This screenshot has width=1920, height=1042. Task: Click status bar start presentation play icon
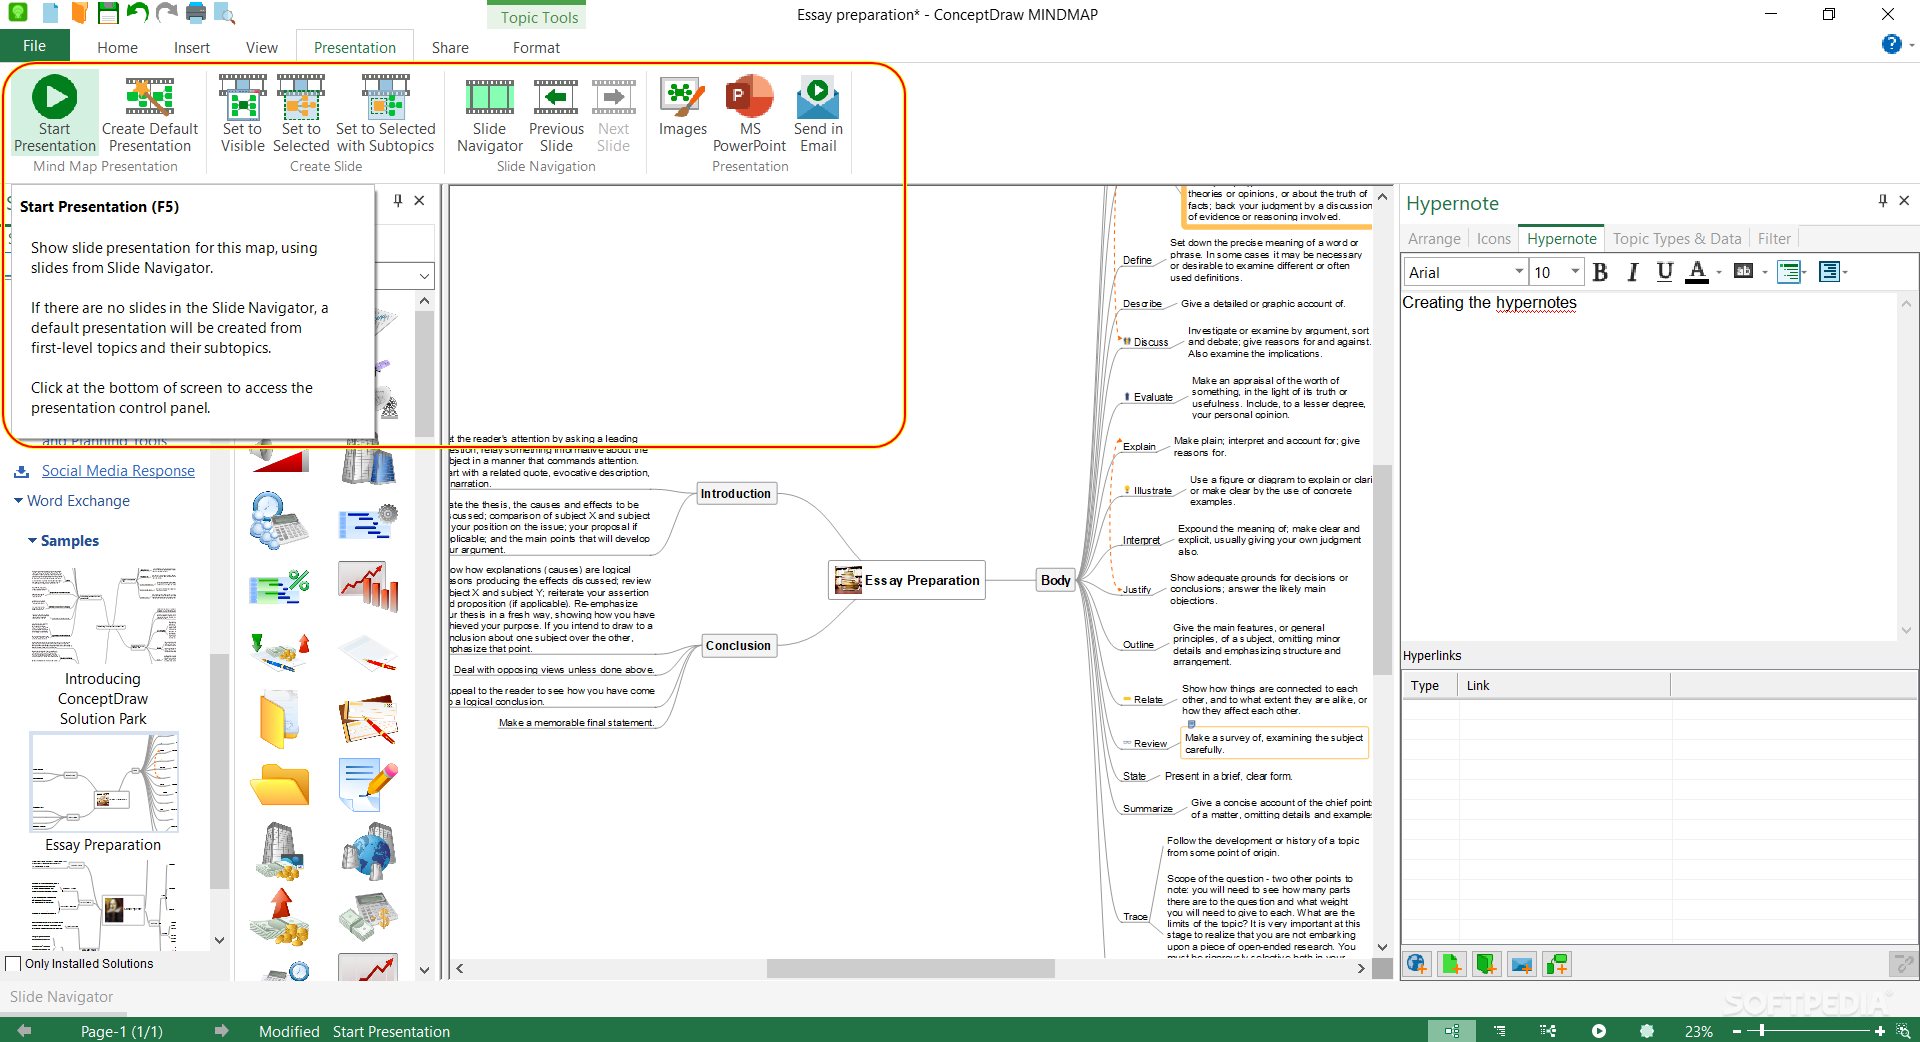pyautogui.click(x=1599, y=1031)
